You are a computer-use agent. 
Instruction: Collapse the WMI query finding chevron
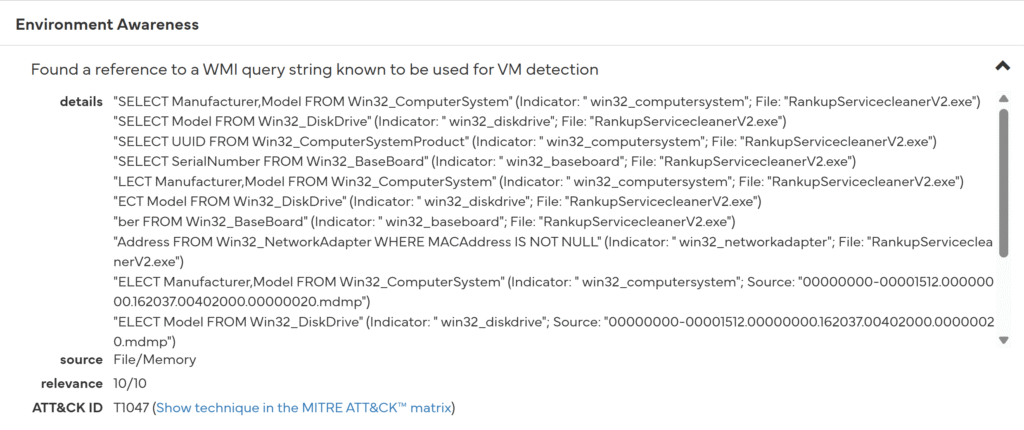click(1002, 66)
